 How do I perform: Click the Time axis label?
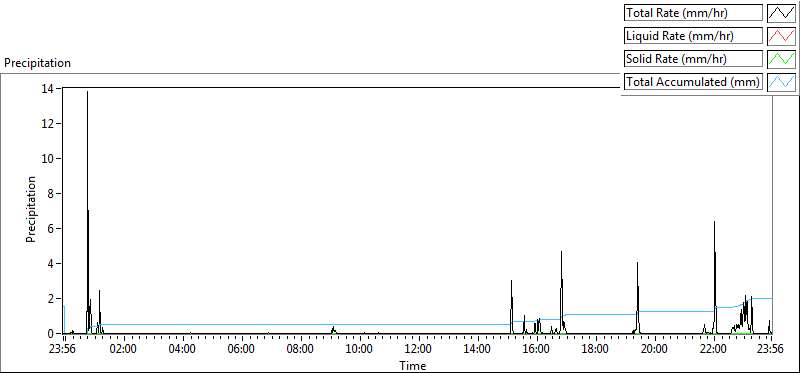[413, 365]
